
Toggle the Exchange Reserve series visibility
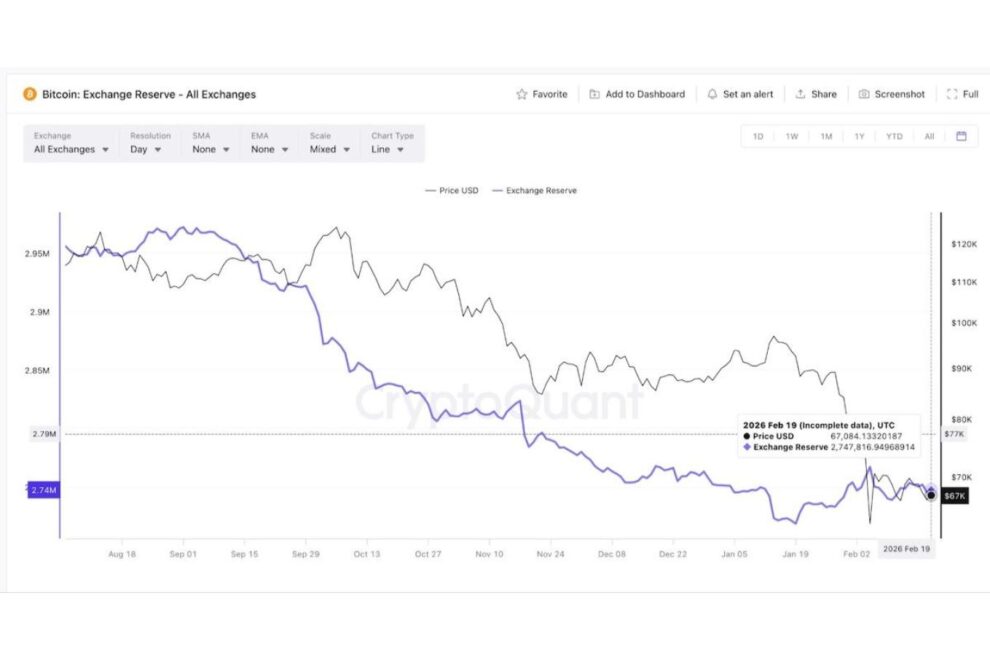click(x=537, y=190)
